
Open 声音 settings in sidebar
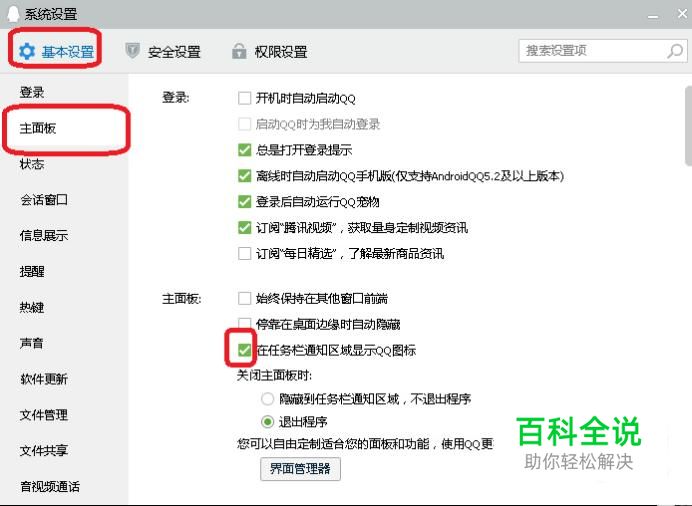(32, 343)
